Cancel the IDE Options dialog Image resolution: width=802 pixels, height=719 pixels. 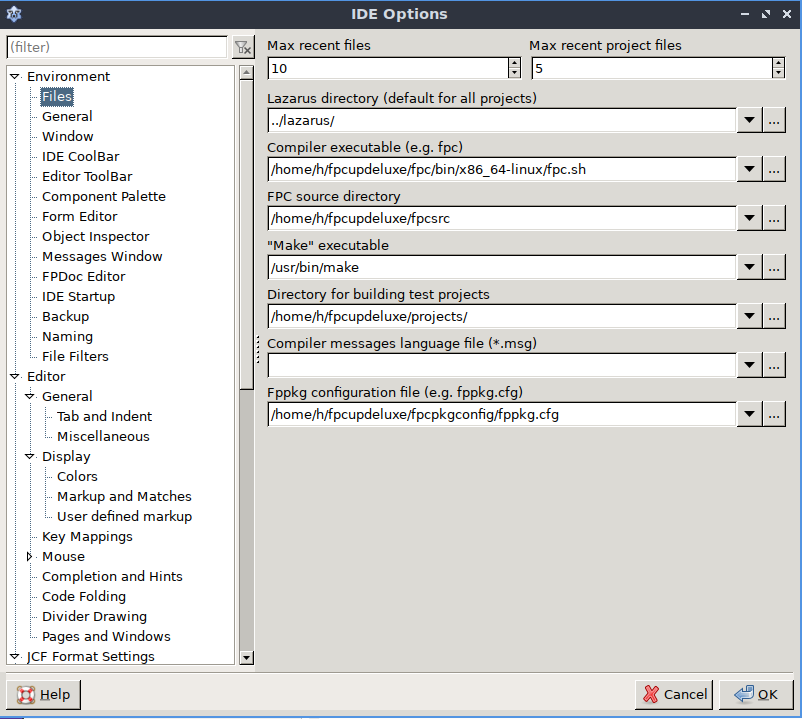pyautogui.click(x=673, y=694)
